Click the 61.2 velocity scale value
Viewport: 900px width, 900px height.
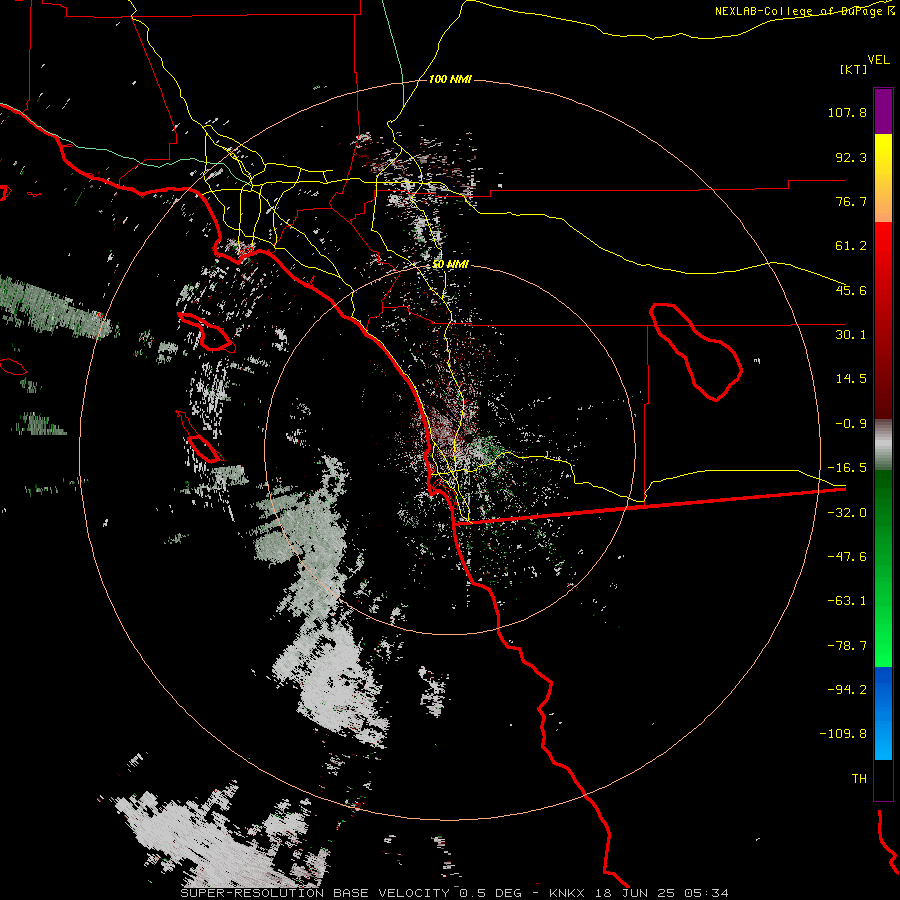click(x=851, y=246)
